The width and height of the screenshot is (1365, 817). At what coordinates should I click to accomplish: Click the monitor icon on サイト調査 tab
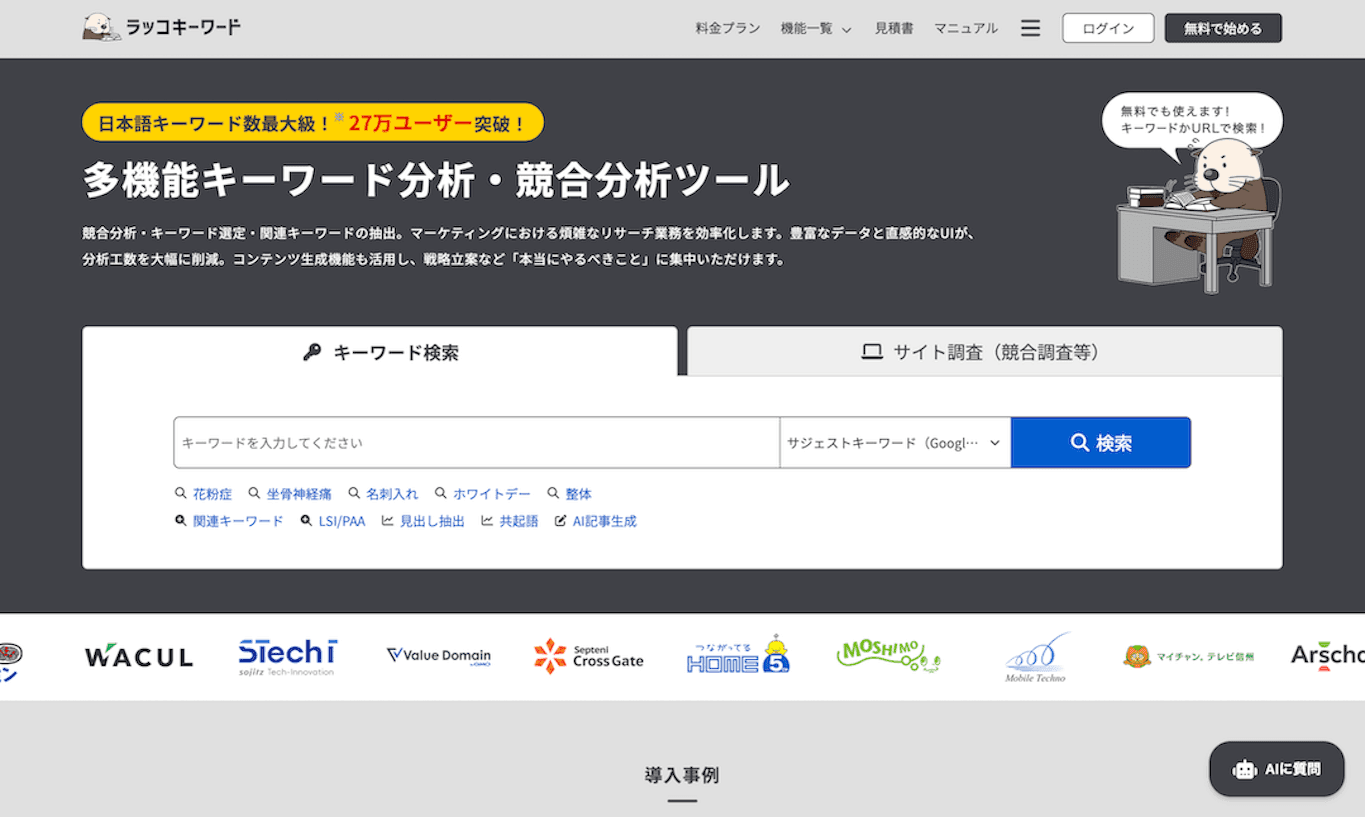point(870,350)
